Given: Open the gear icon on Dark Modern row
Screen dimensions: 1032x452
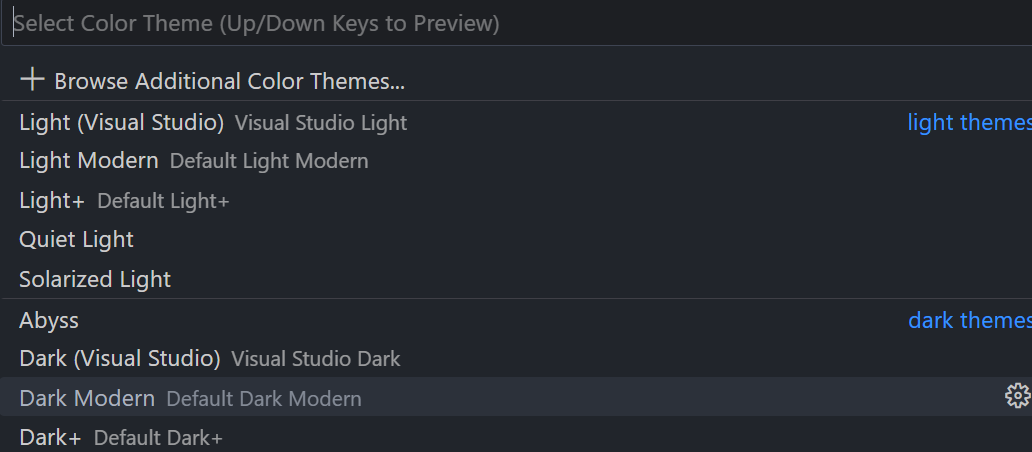Looking at the screenshot, I should pyautogui.click(x=1016, y=396).
